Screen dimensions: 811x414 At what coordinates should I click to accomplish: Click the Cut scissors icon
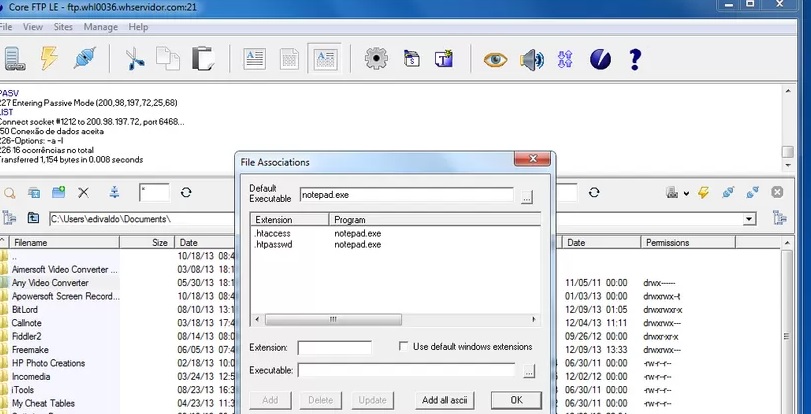click(135, 58)
